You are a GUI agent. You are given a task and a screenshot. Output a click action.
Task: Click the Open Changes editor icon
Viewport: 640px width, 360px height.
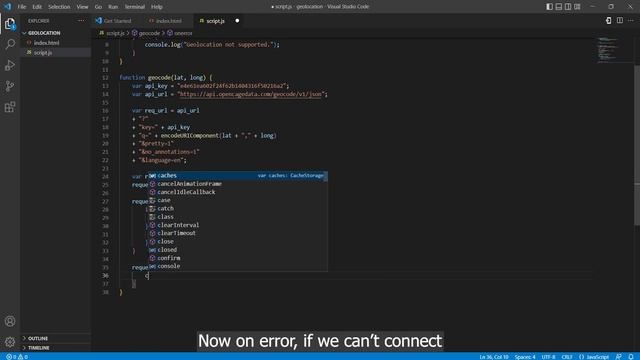[x=609, y=20]
